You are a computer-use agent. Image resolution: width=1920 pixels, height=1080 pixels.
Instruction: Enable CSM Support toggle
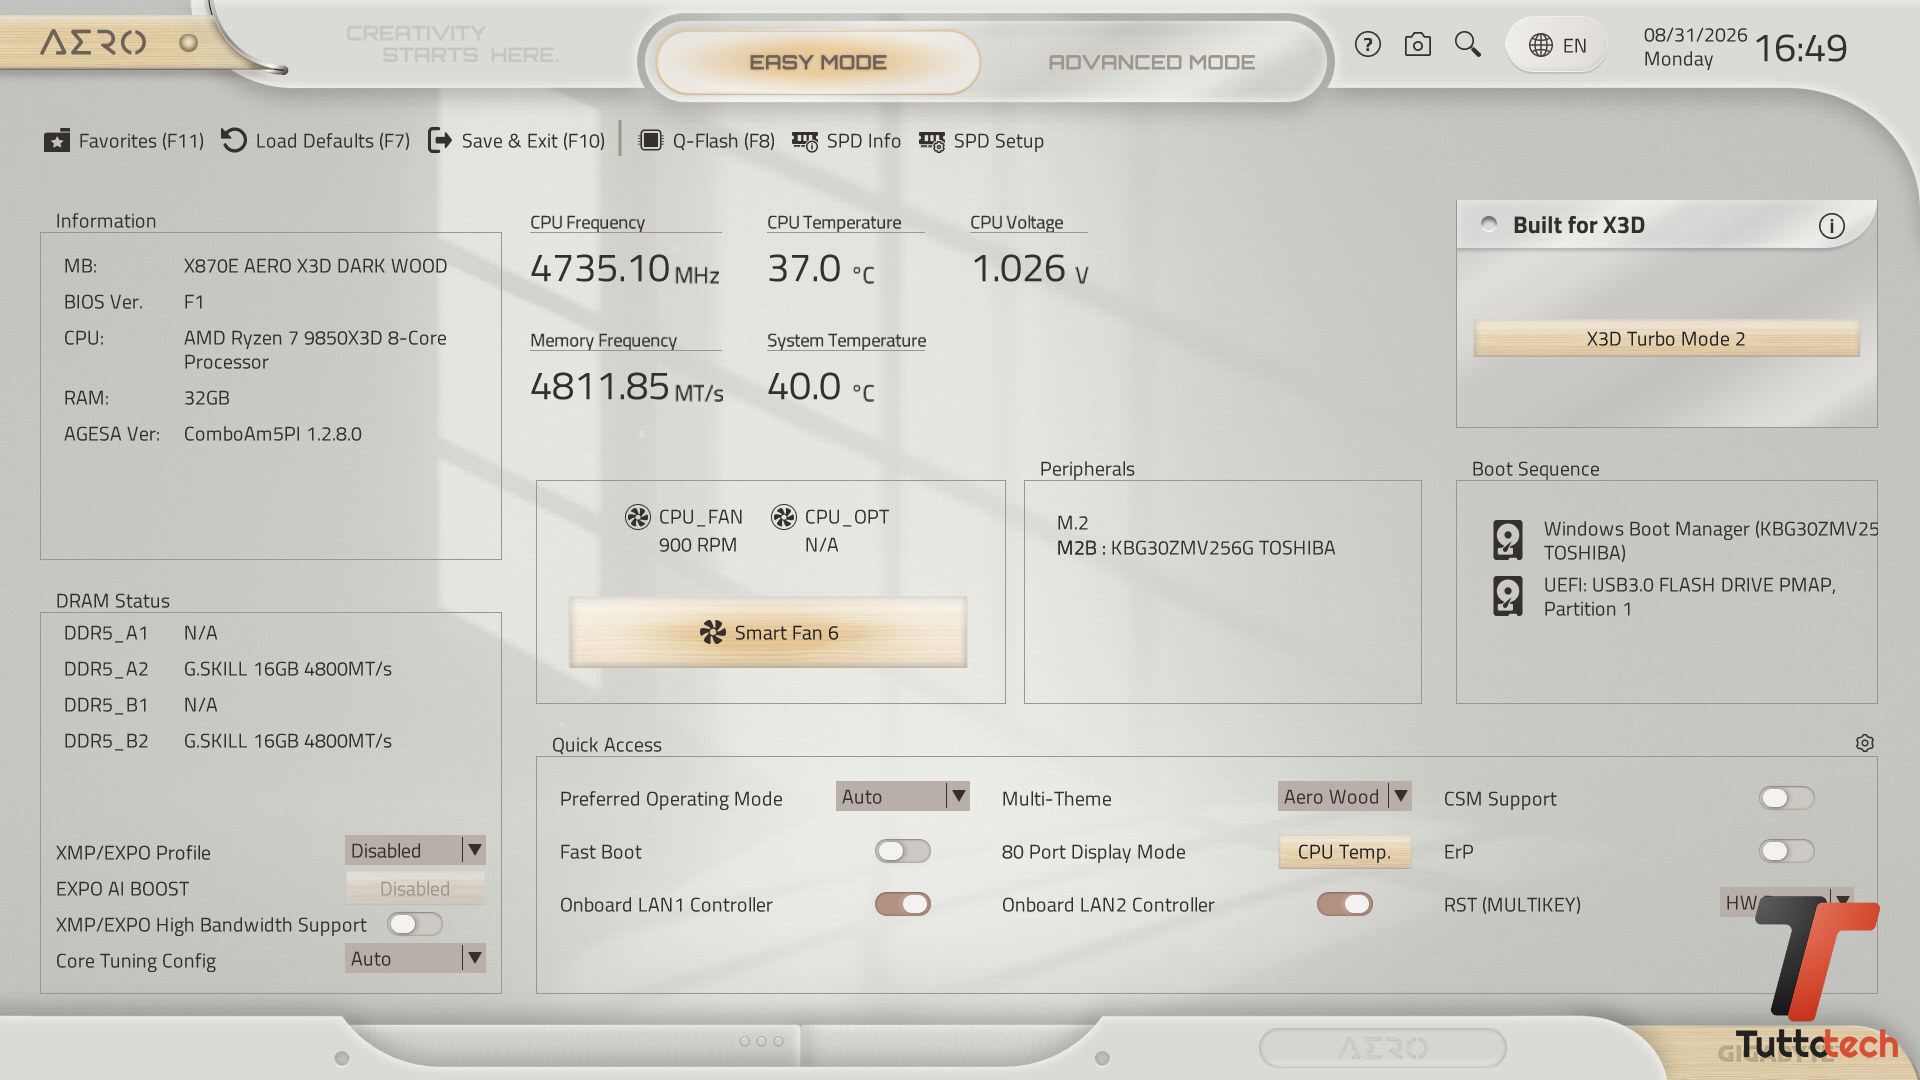pyautogui.click(x=1787, y=798)
